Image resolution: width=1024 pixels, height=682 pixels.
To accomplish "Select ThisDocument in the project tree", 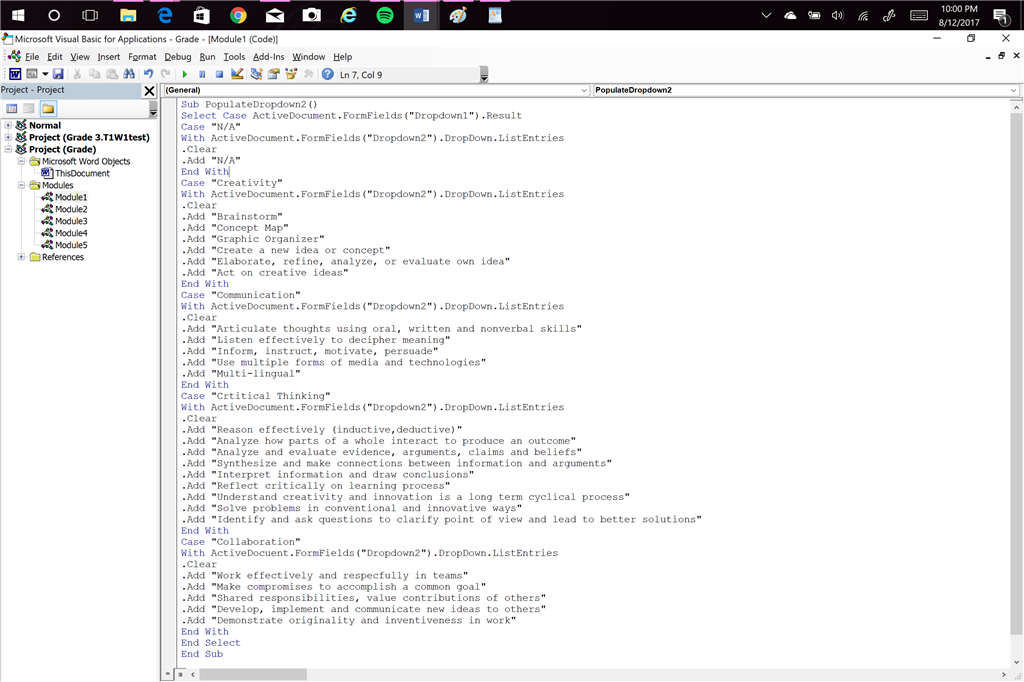I will [x=82, y=174].
